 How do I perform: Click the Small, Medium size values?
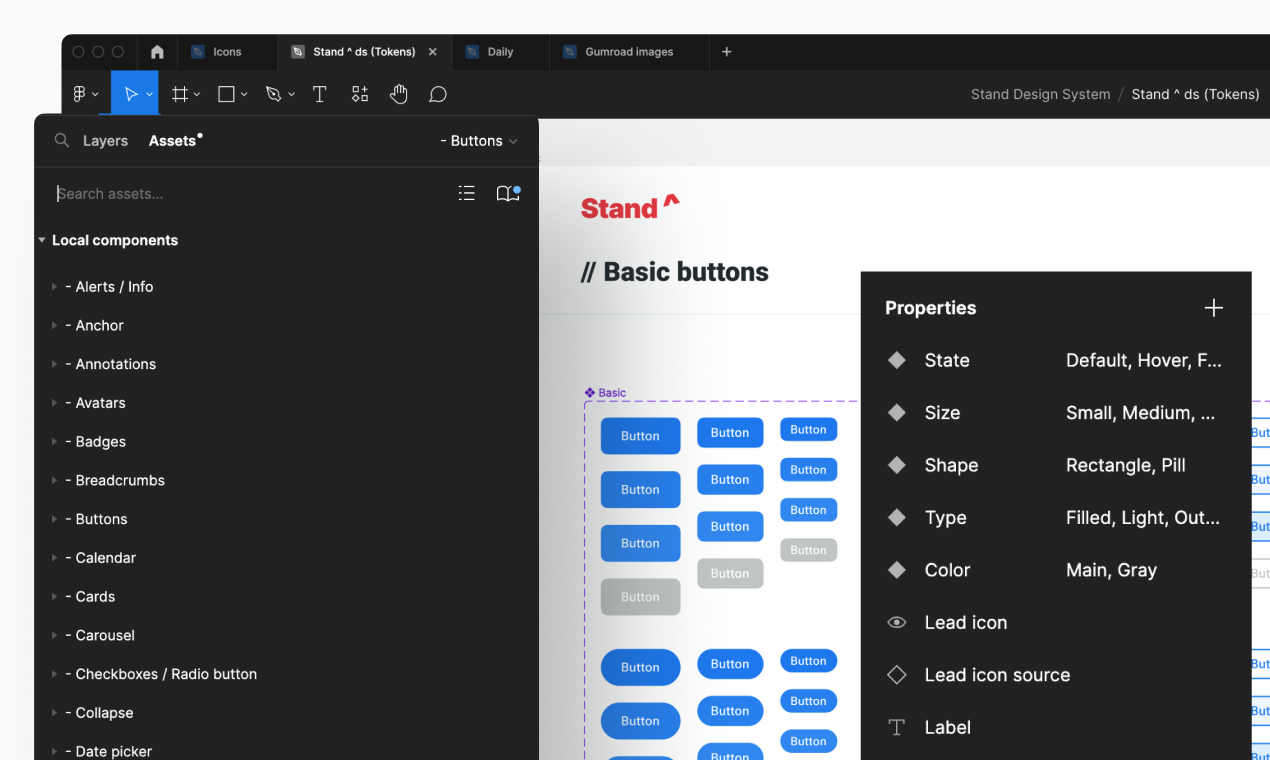[1141, 413]
